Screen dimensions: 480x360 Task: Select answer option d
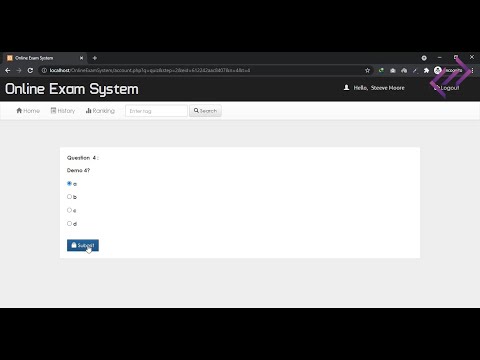[69, 223]
